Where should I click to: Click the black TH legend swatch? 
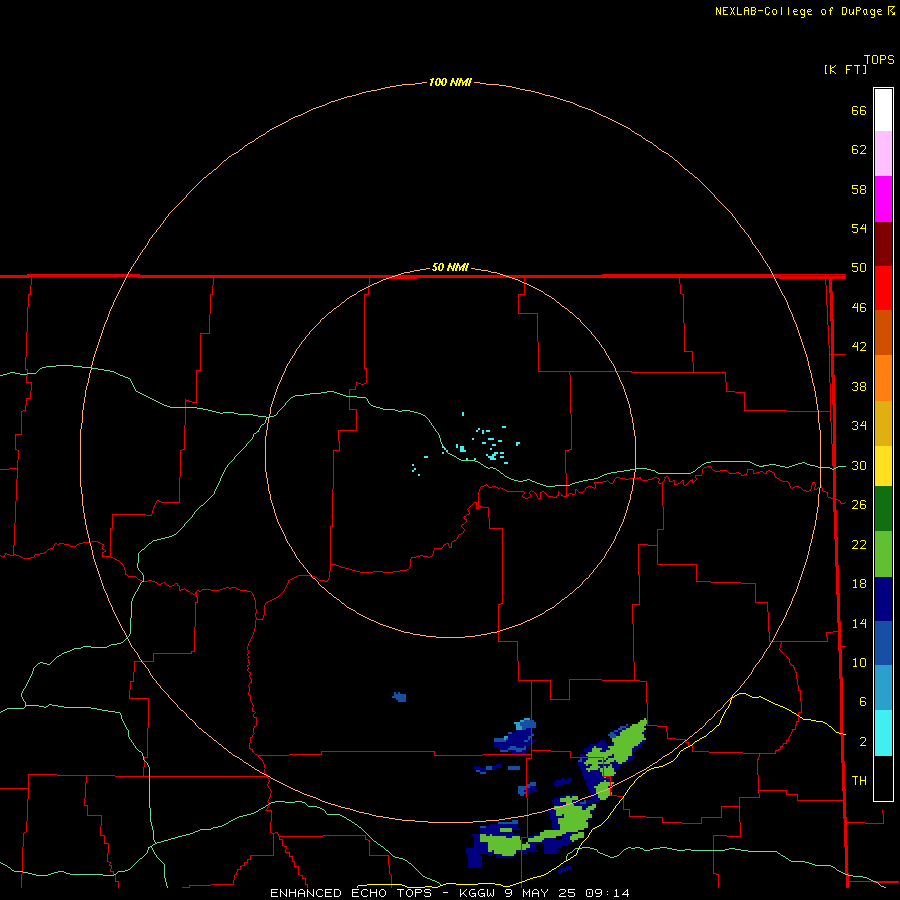[883, 778]
